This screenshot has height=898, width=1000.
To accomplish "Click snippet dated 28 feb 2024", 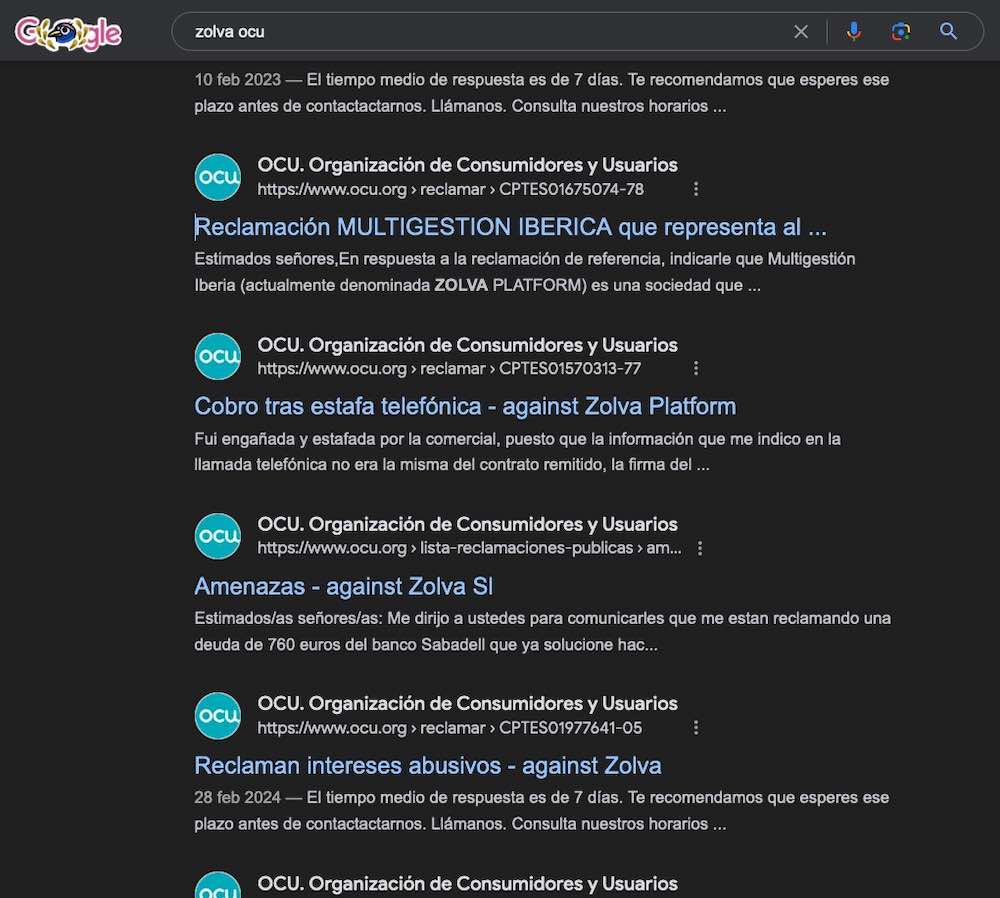I will [x=541, y=811].
